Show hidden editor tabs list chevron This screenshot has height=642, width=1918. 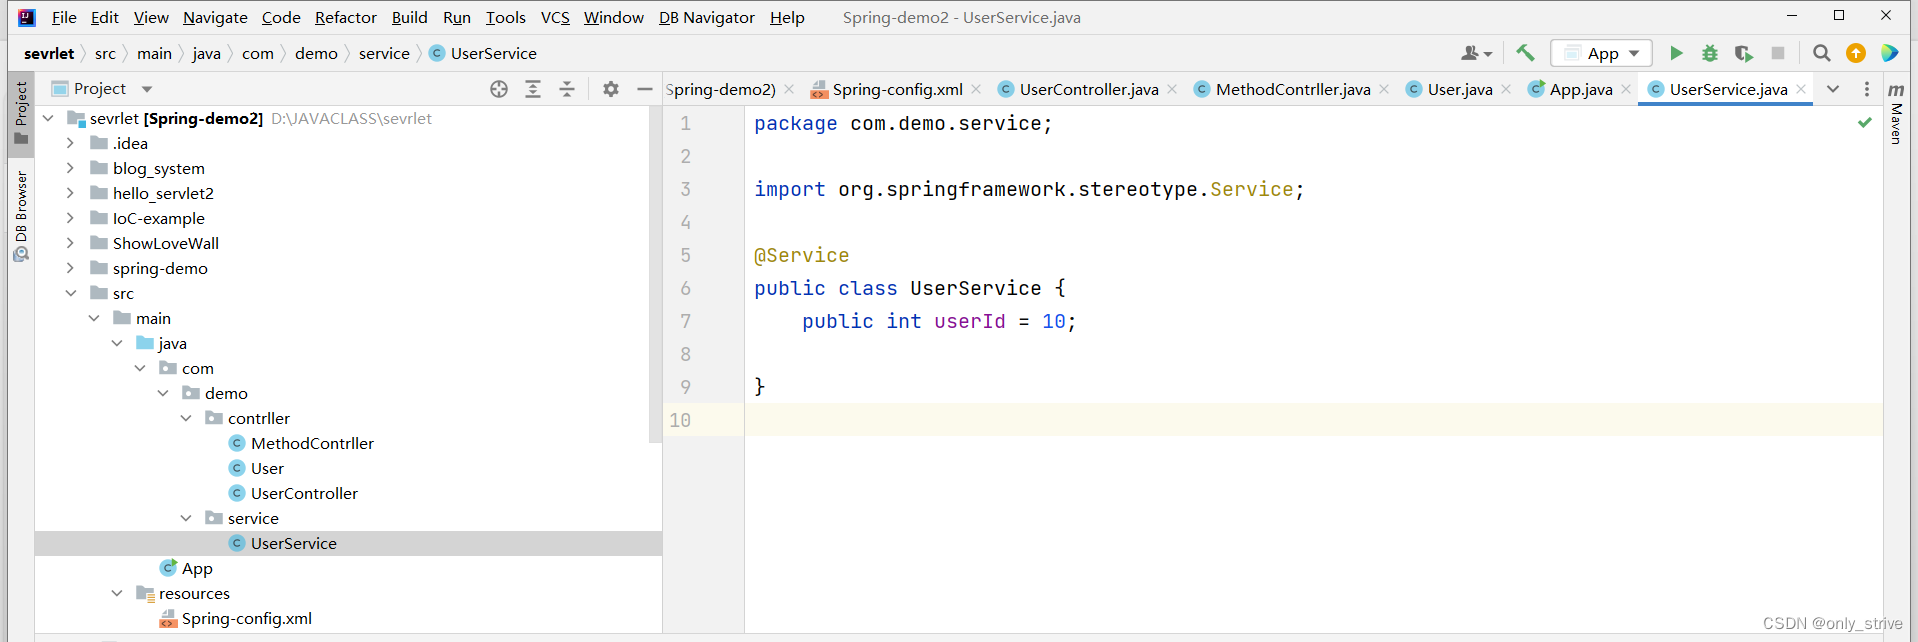[1833, 89]
